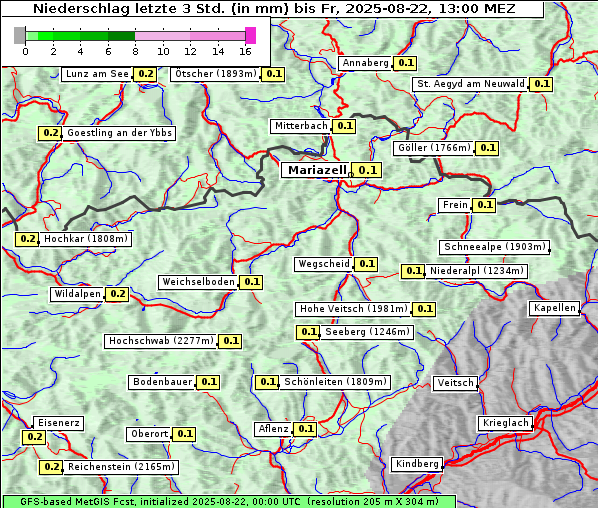This screenshot has height=508, width=598.
Task: Click the 0.2 value beside Goestling
Action: click(x=50, y=133)
